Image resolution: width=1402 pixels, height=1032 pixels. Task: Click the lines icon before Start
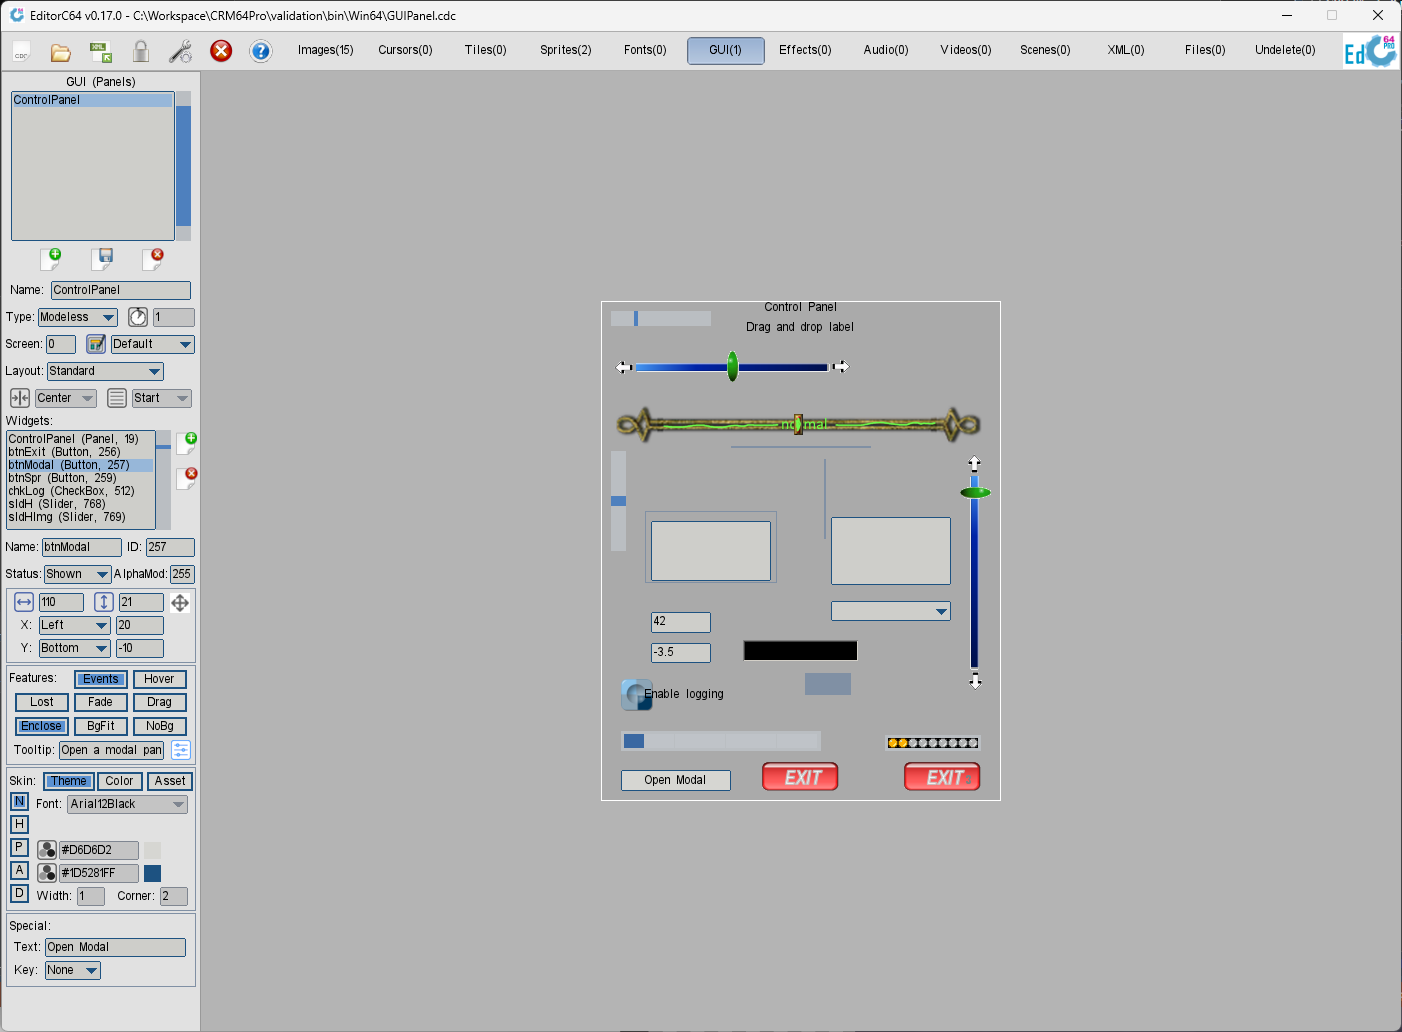pyautogui.click(x=117, y=398)
